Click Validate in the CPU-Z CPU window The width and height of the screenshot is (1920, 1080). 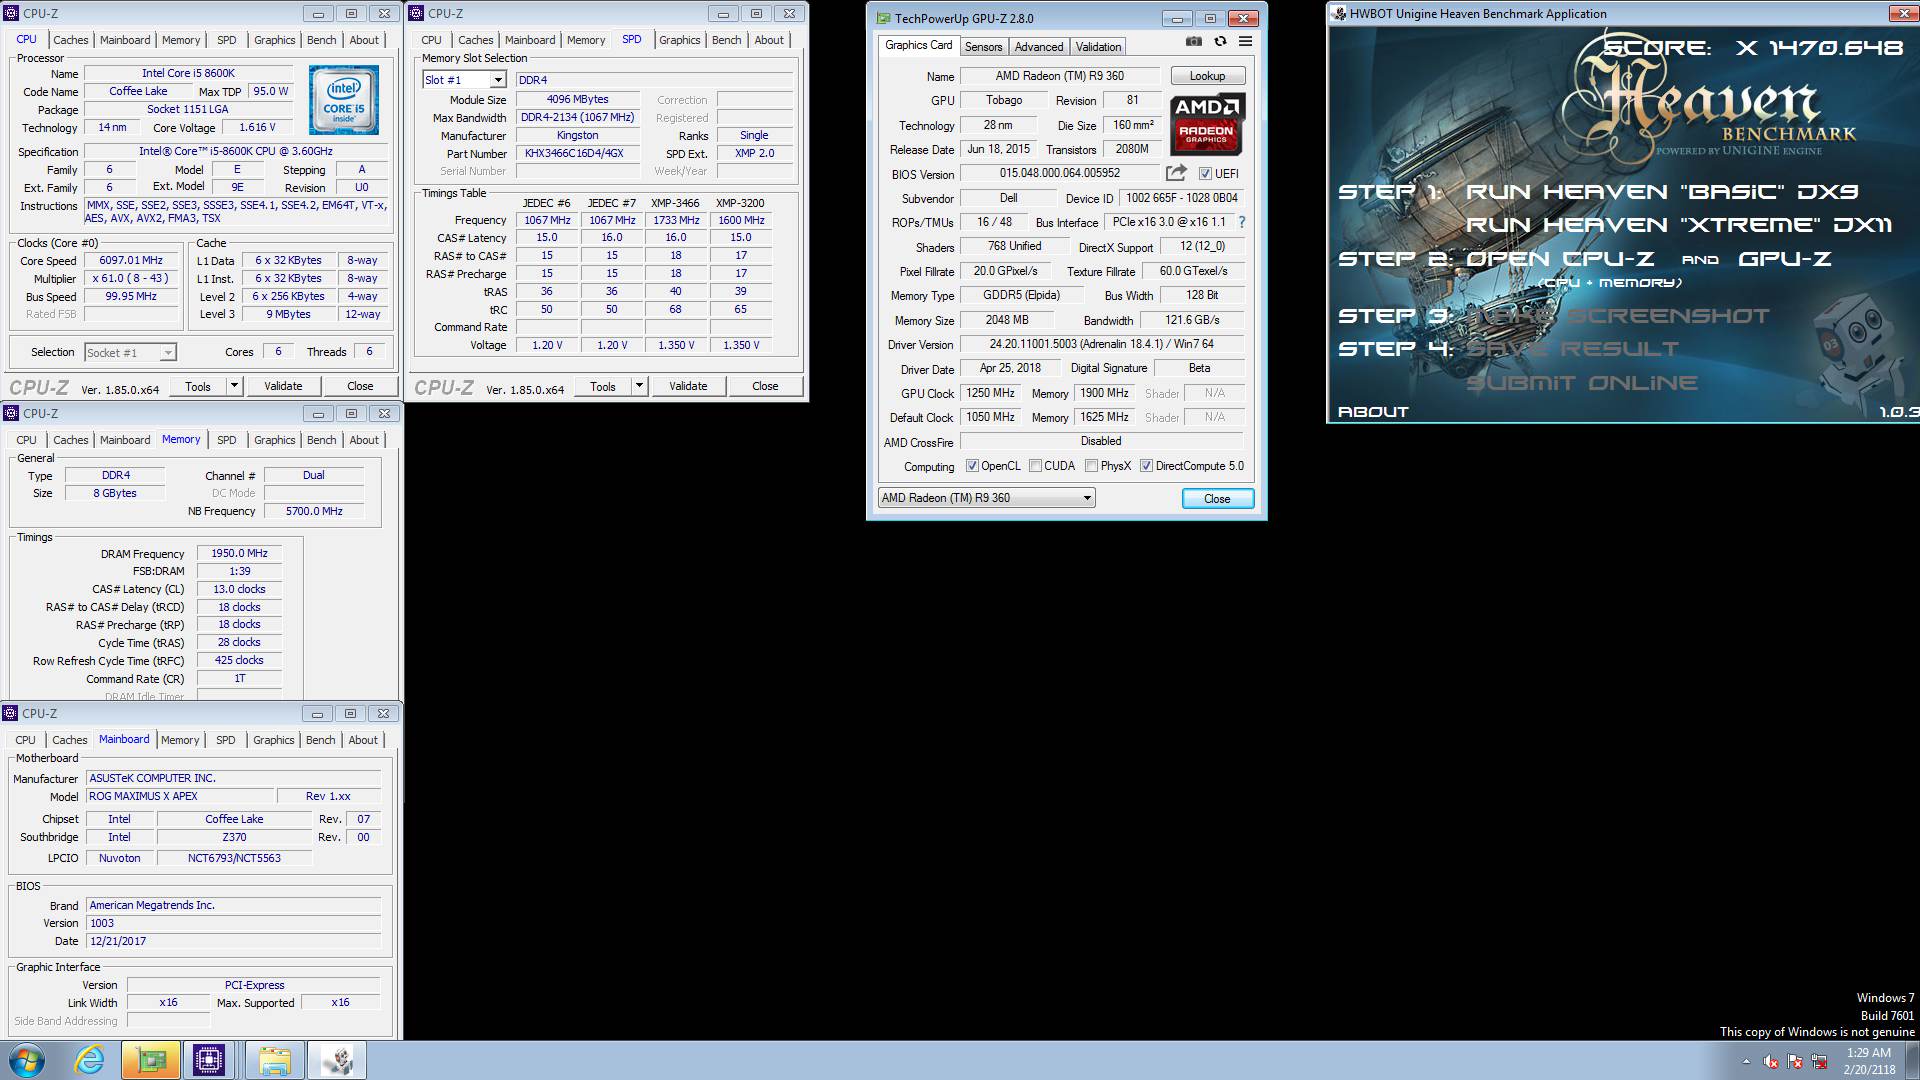[x=283, y=386]
